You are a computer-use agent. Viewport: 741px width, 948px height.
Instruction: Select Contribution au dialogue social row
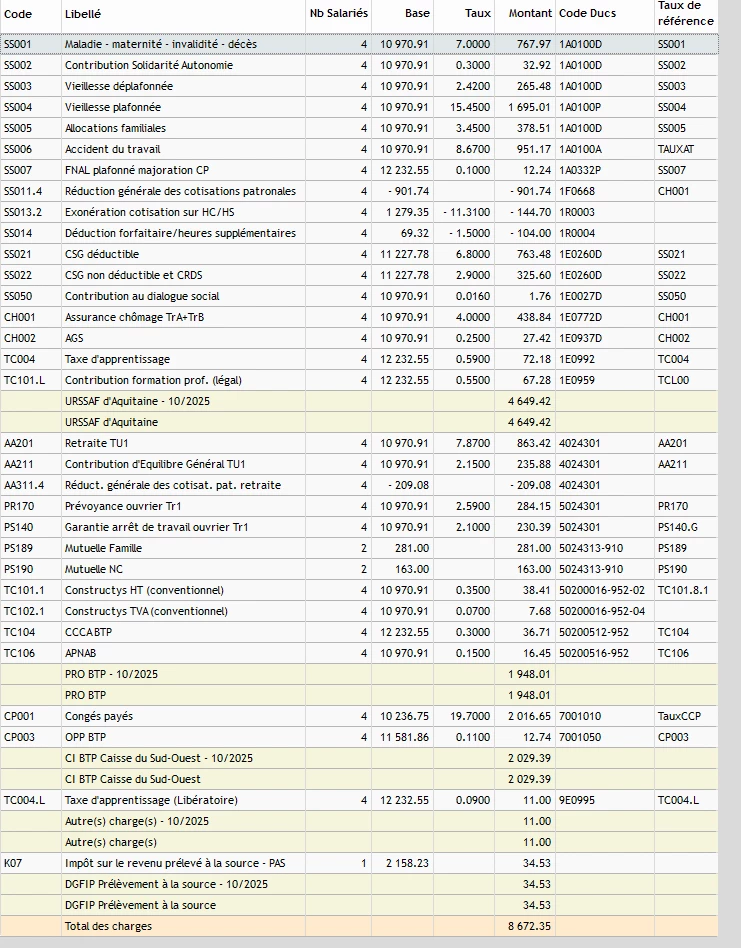tap(359, 296)
